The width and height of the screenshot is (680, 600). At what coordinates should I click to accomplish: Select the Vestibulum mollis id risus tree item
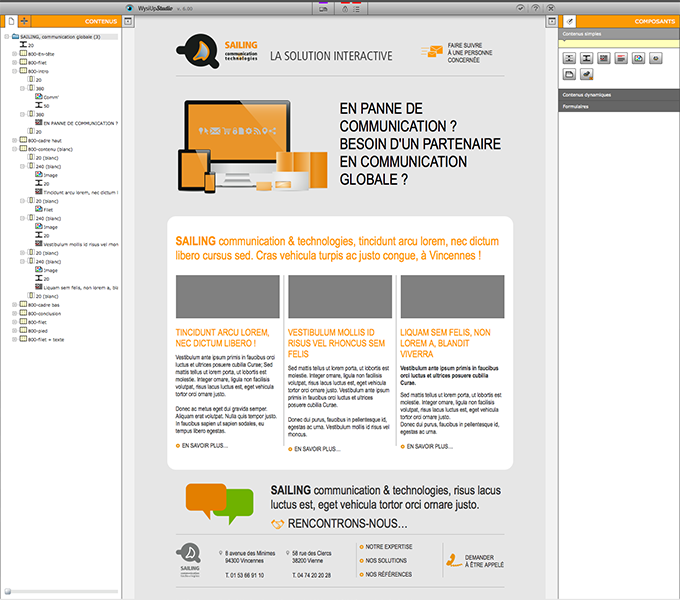click(76, 244)
